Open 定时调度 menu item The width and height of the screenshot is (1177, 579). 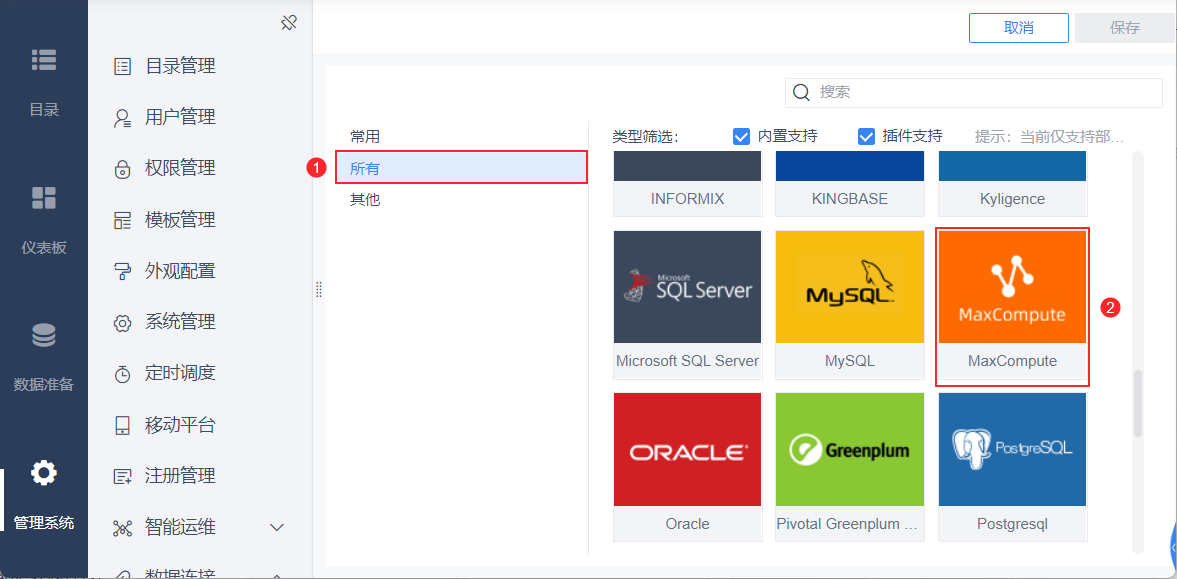point(180,373)
